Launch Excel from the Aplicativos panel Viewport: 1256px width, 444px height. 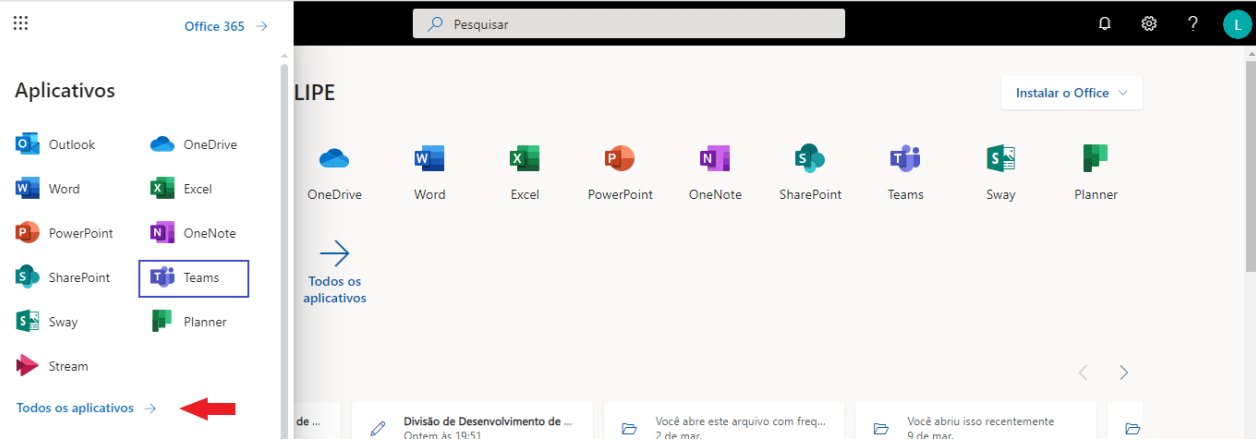[x=181, y=188]
